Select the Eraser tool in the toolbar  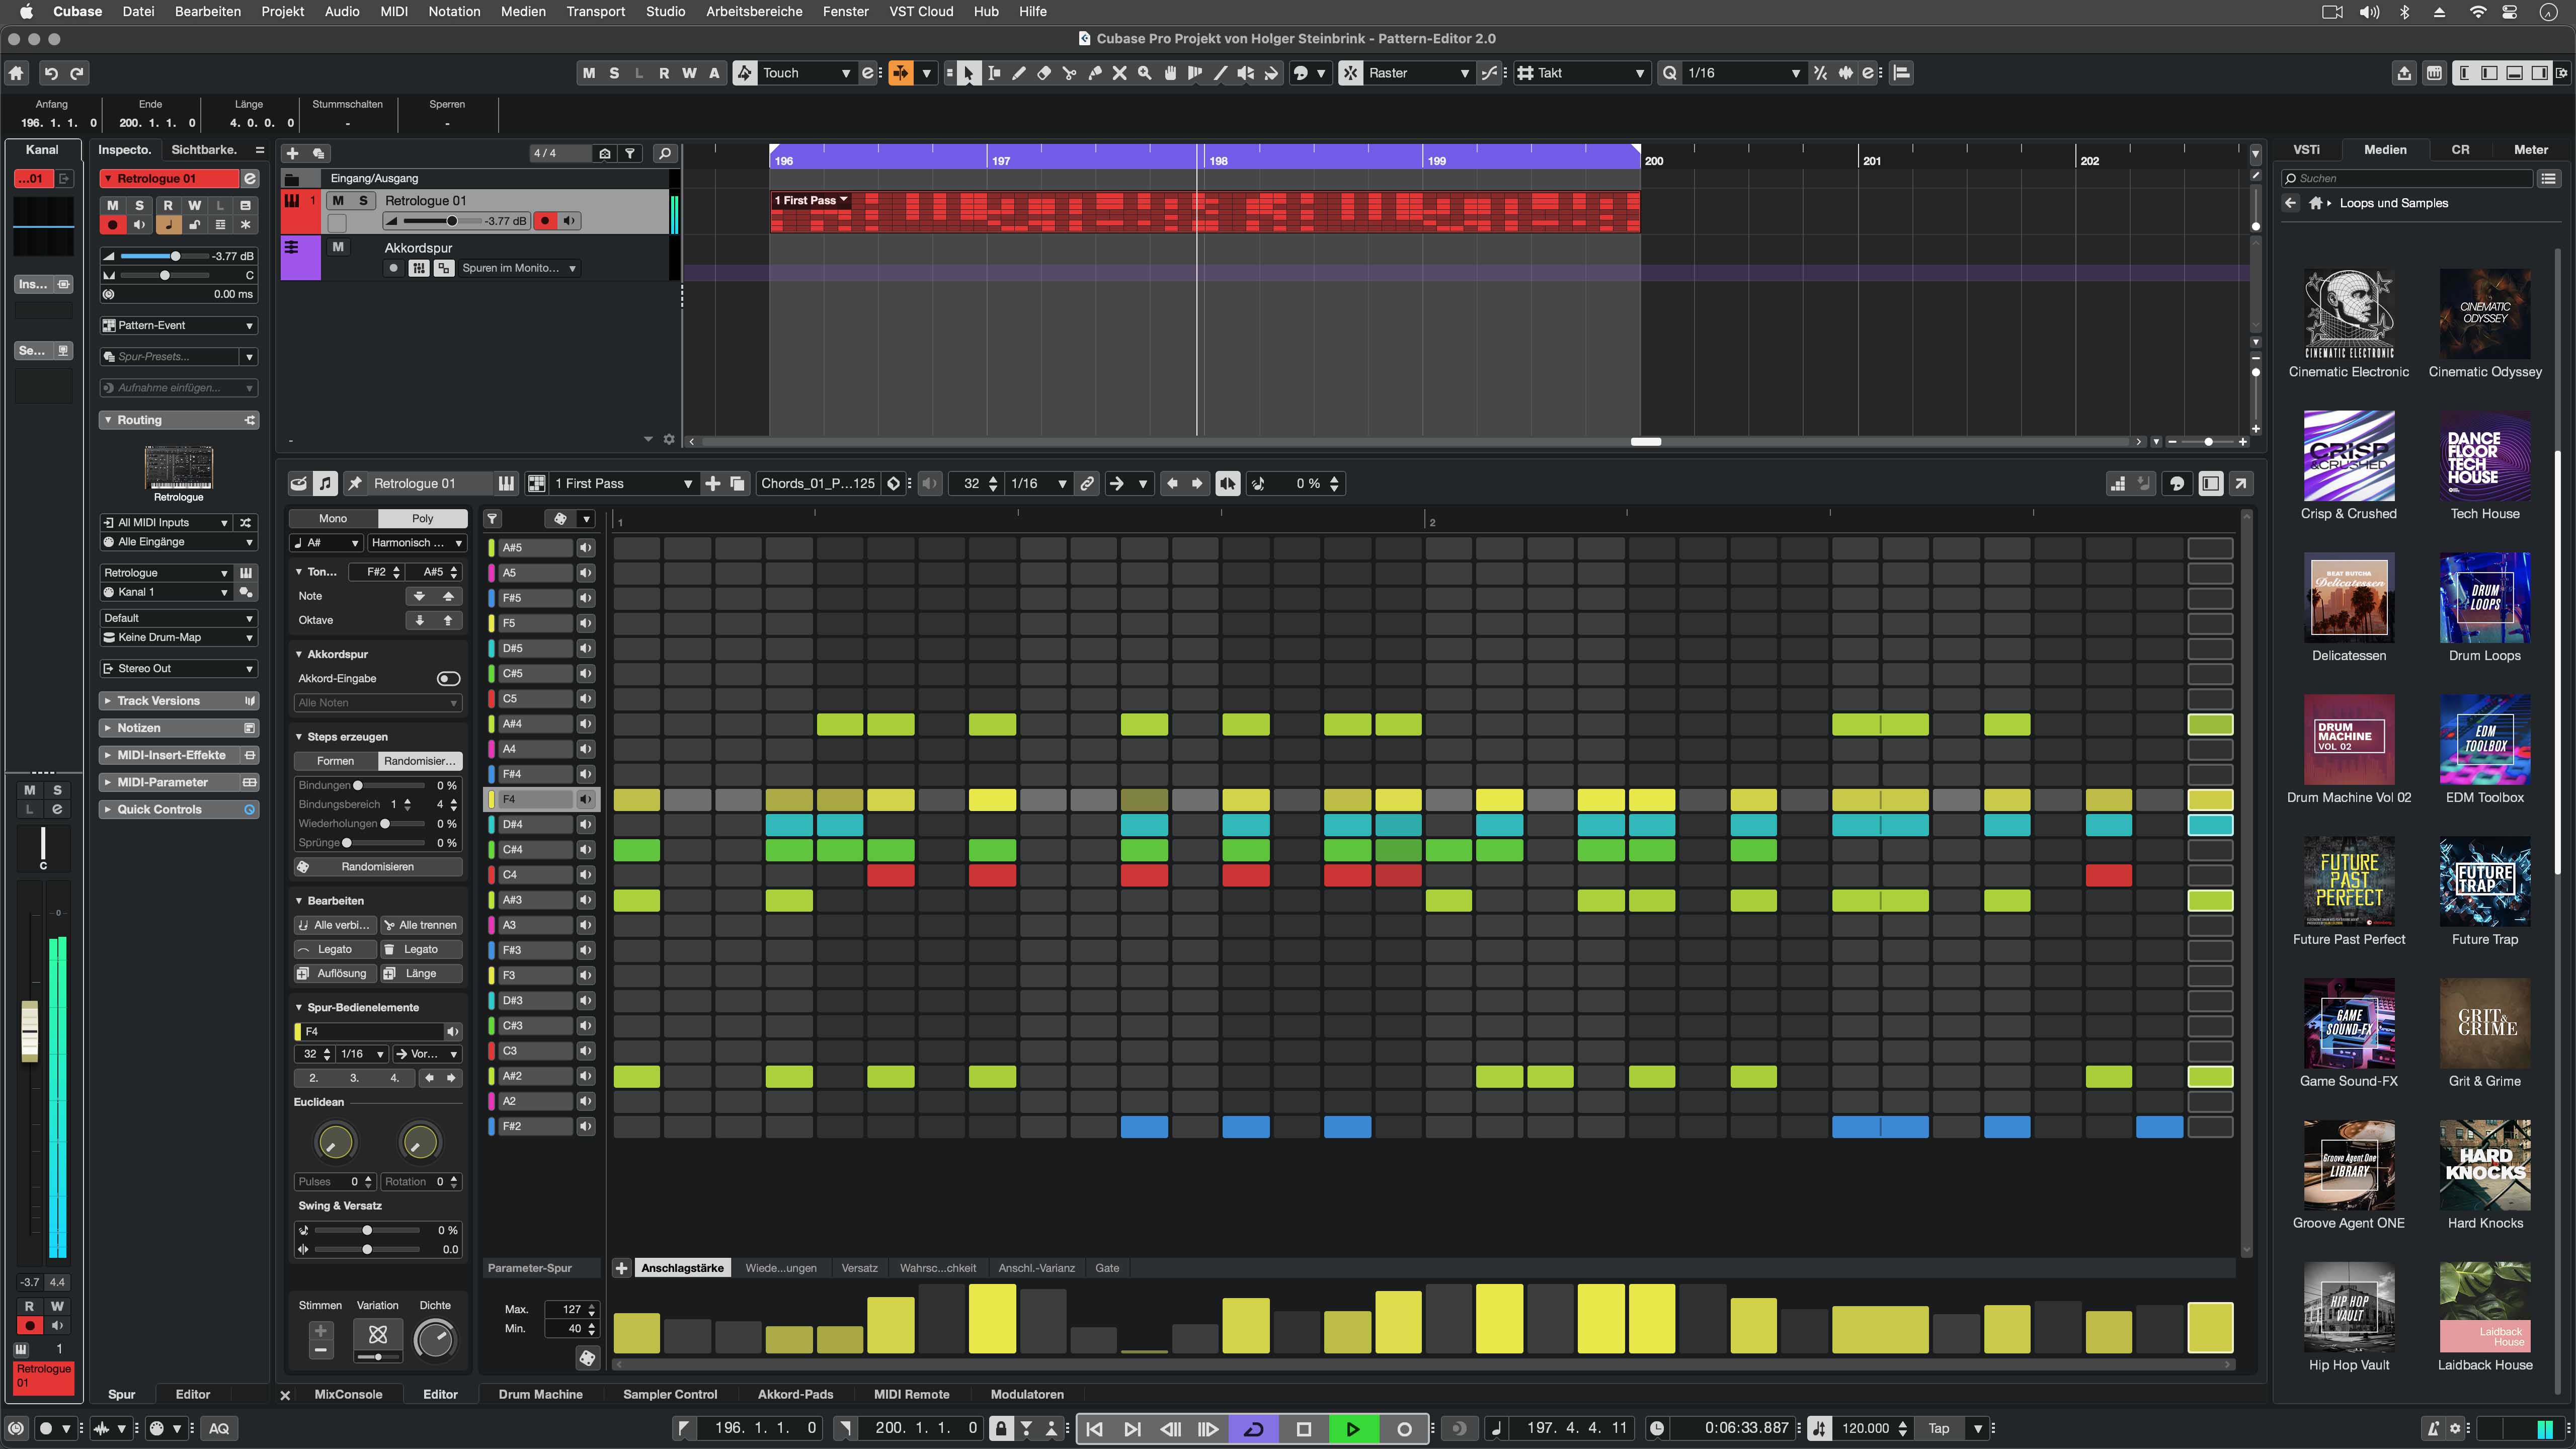tap(1043, 73)
